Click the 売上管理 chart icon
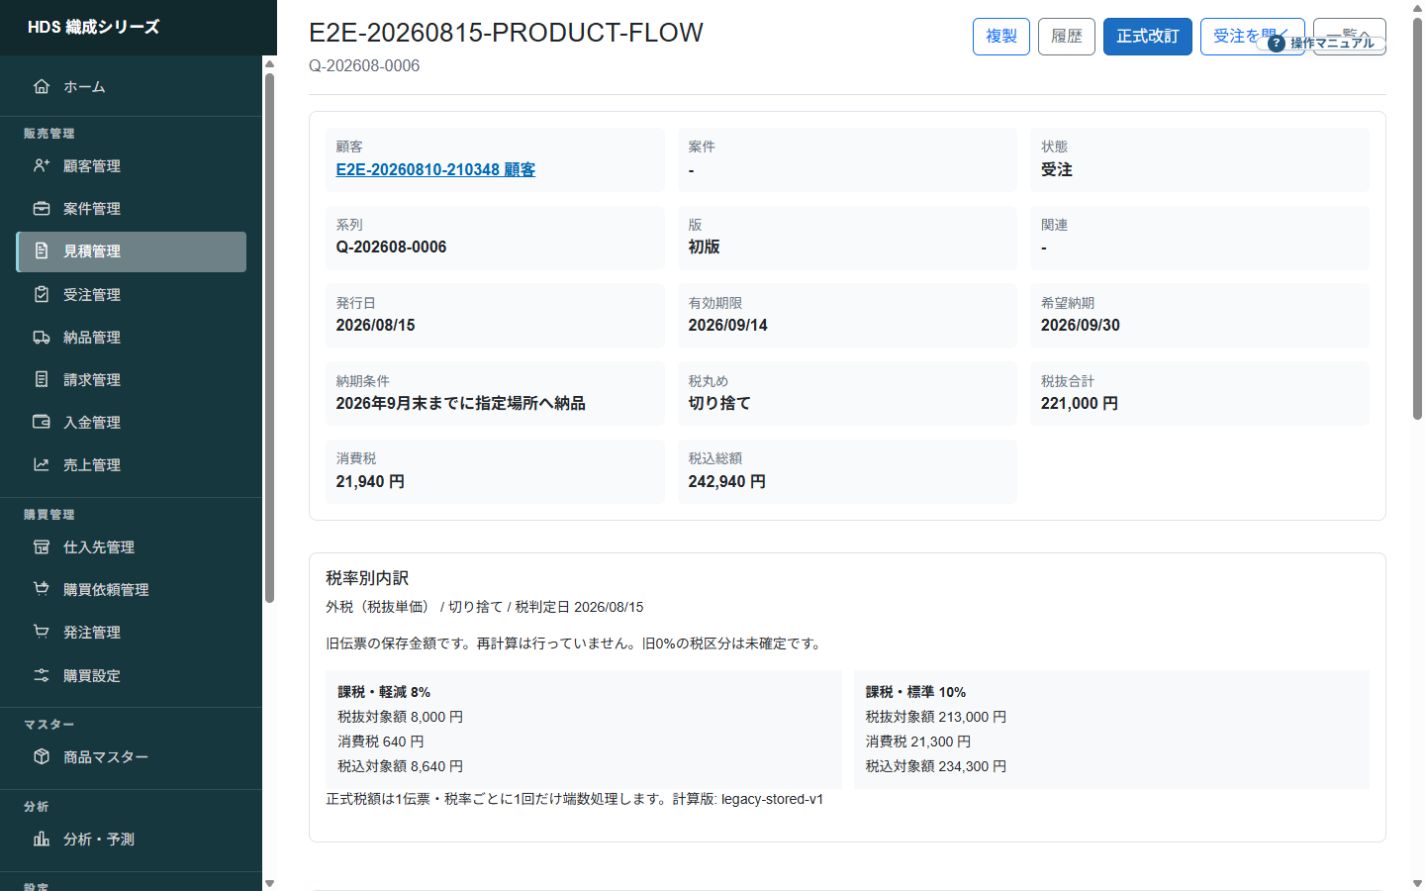The width and height of the screenshot is (1425, 891). pos(41,465)
